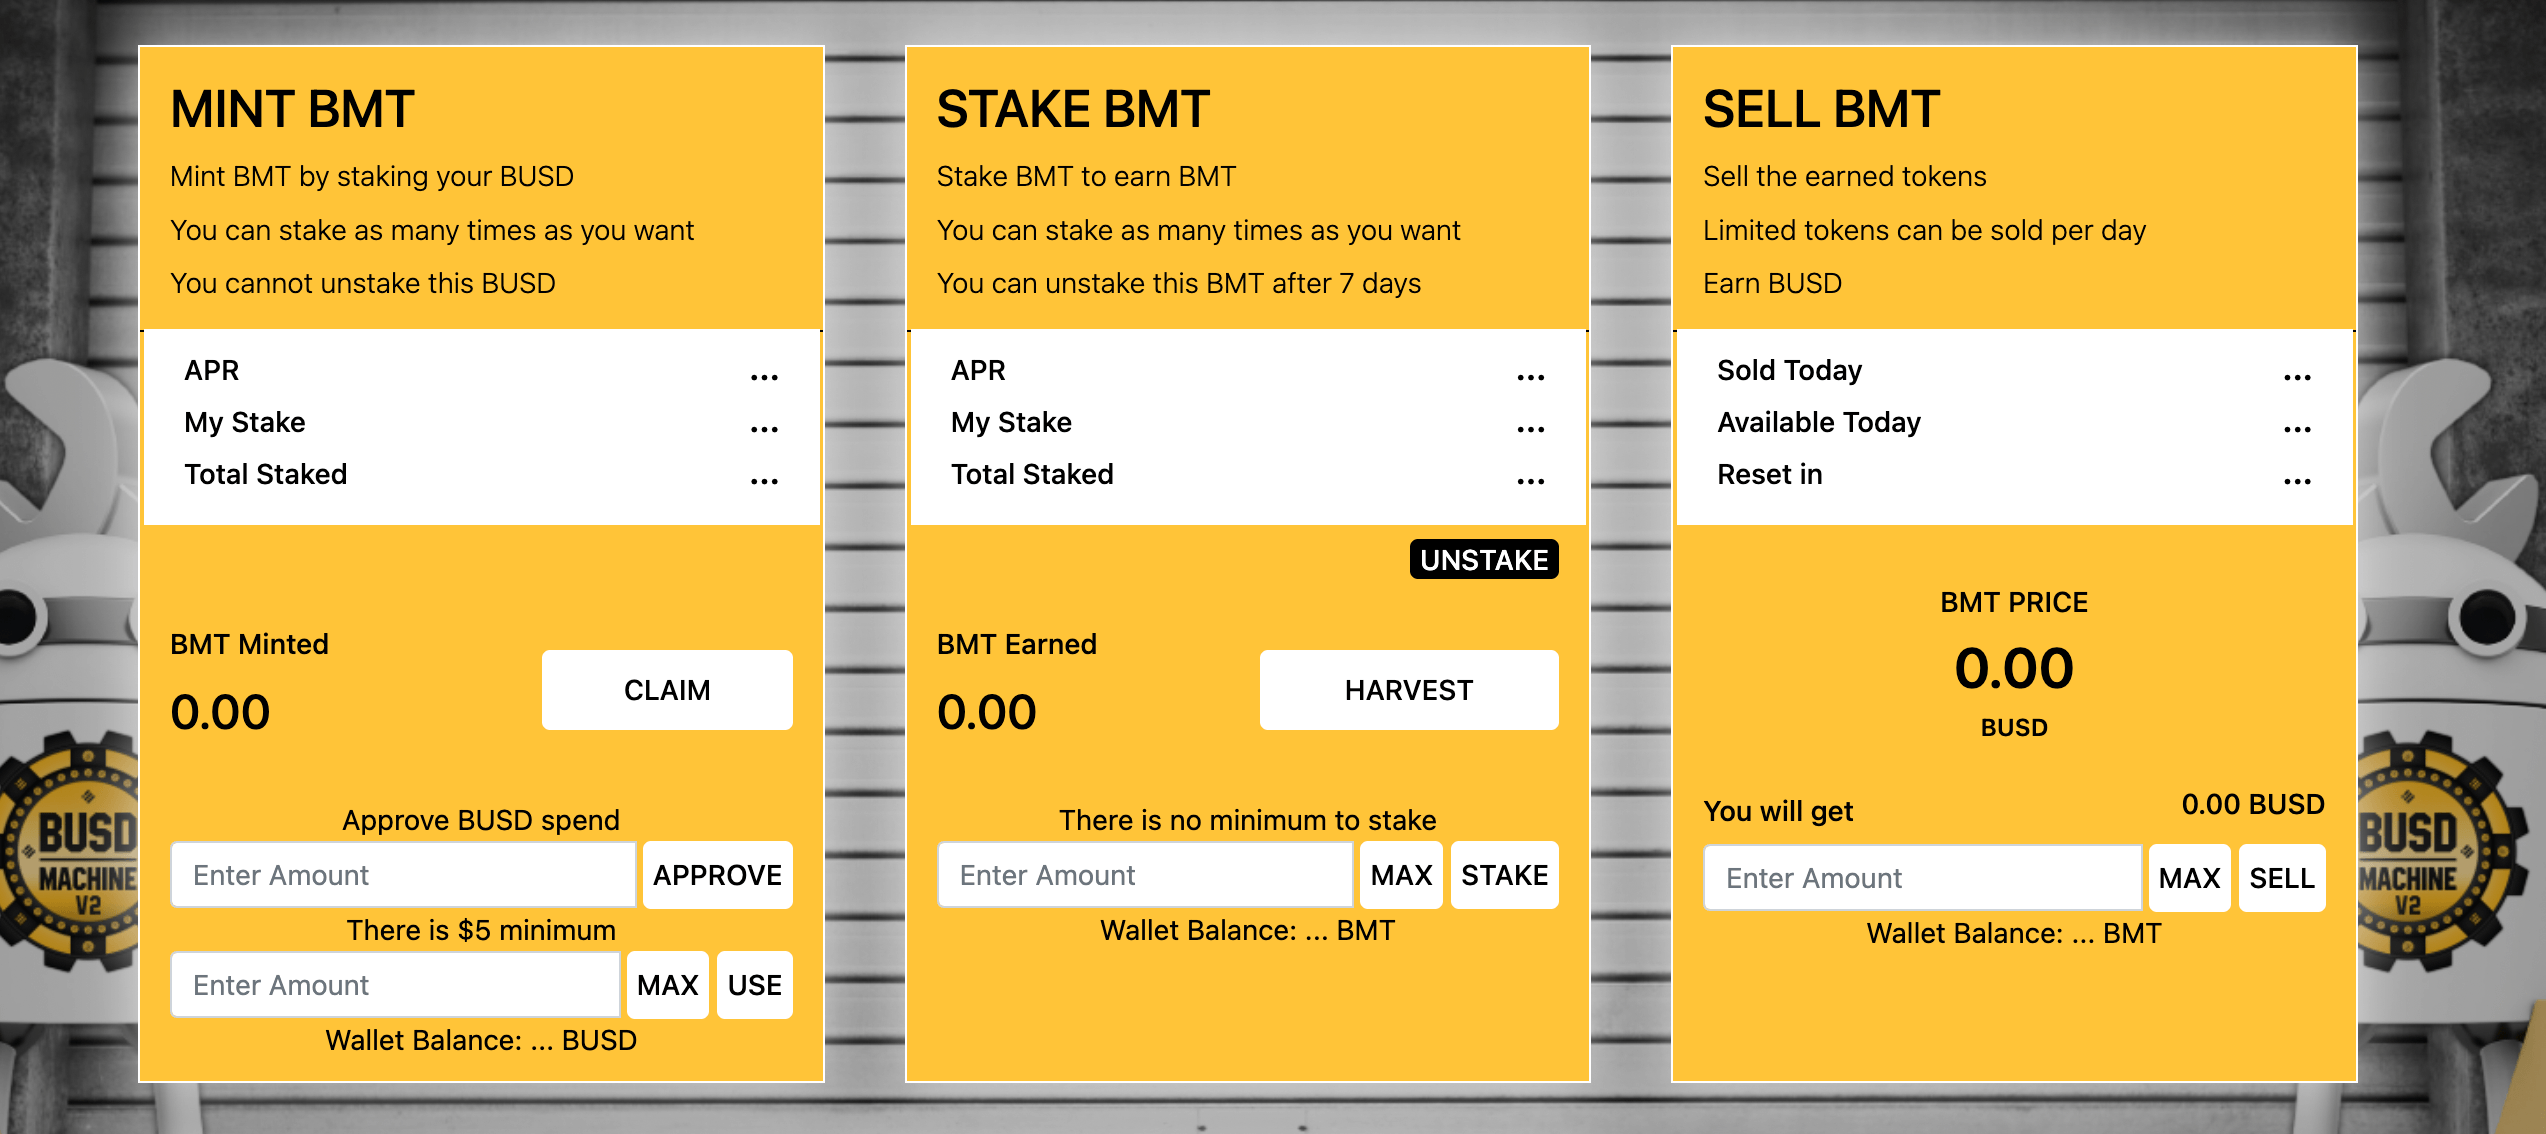The image size is (2546, 1134).
Task: Click the Earn BUSD text
Action: click(1772, 283)
